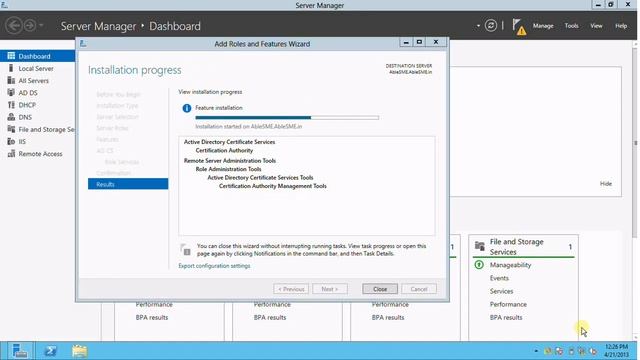The image size is (640, 360).
Task: Click the DNS icon in sidebar
Action: (11, 117)
